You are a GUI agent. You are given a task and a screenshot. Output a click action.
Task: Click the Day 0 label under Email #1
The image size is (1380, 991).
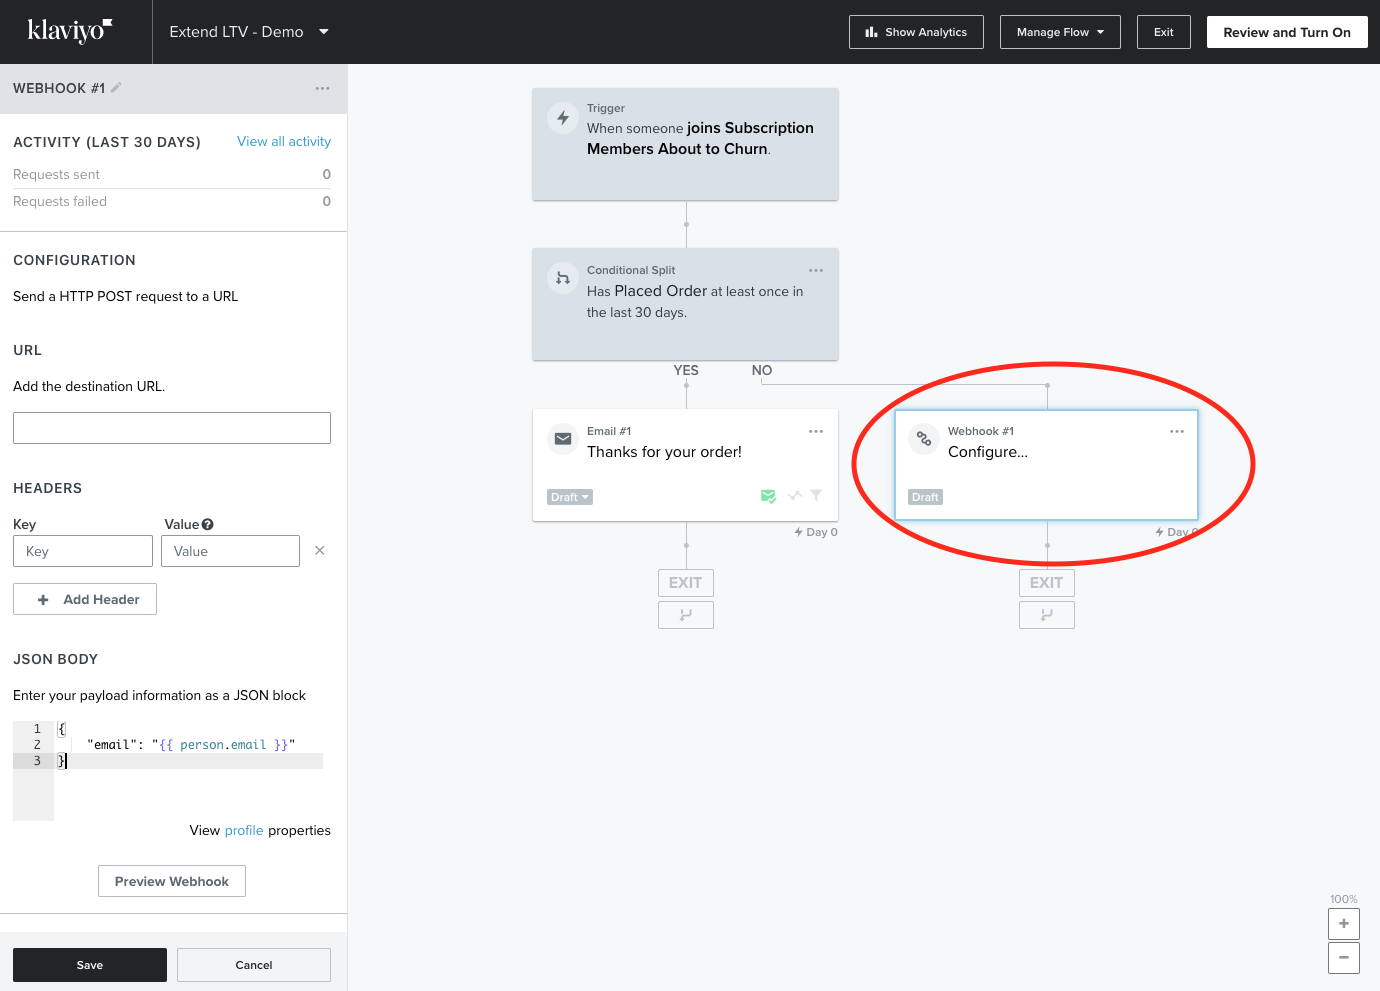click(816, 532)
